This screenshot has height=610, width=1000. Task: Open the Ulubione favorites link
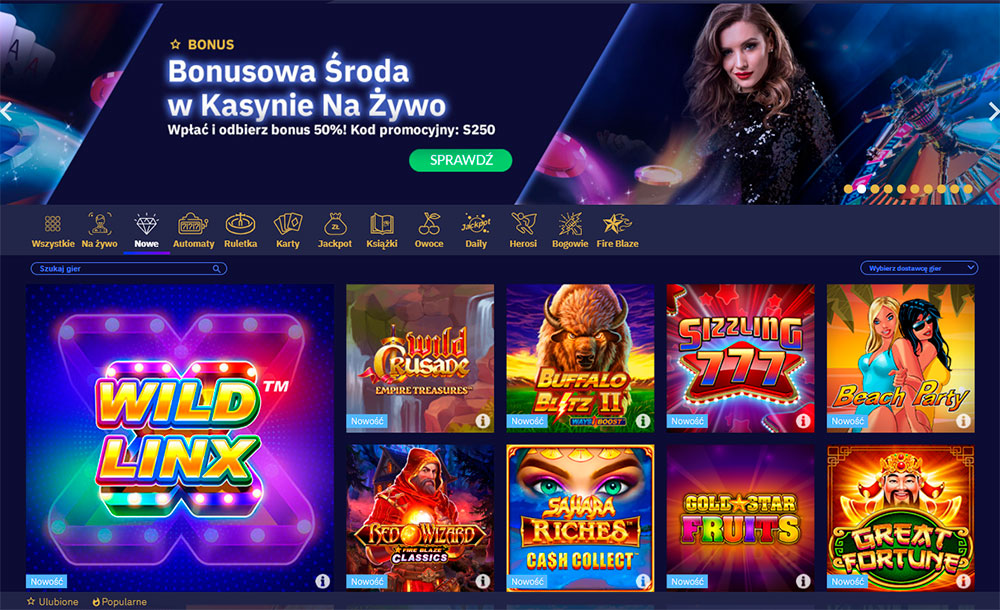pyautogui.click(x=52, y=602)
